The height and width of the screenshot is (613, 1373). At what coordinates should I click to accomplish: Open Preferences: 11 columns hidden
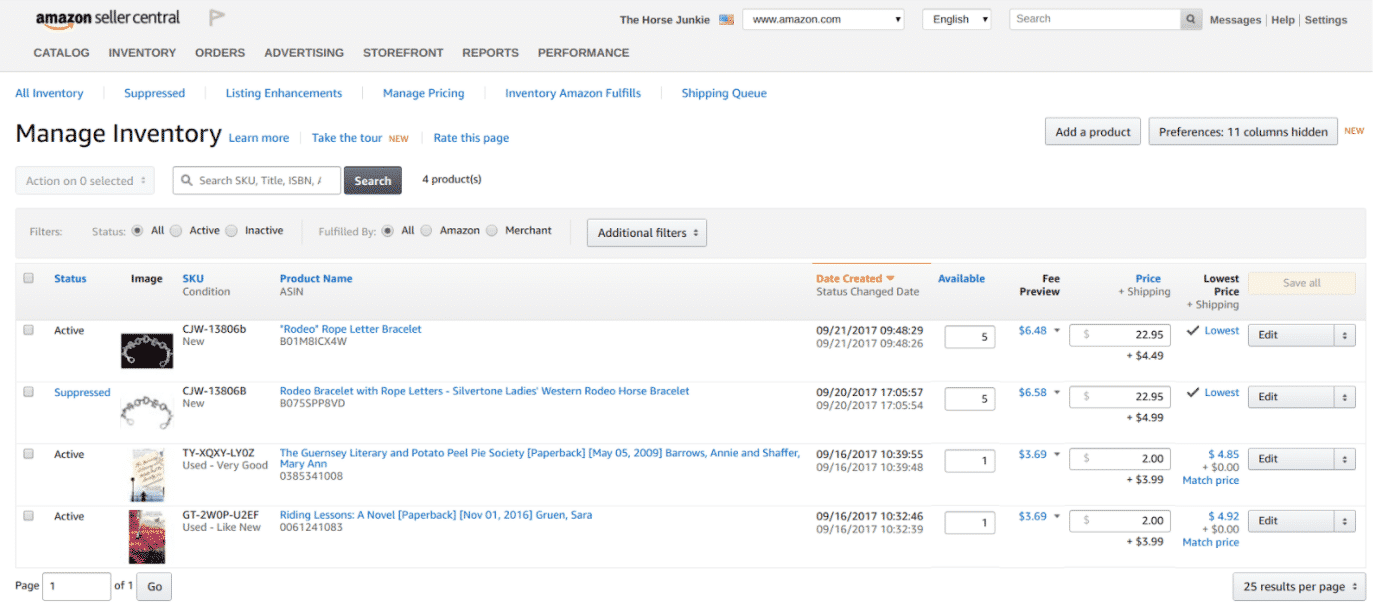(1243, 132)
